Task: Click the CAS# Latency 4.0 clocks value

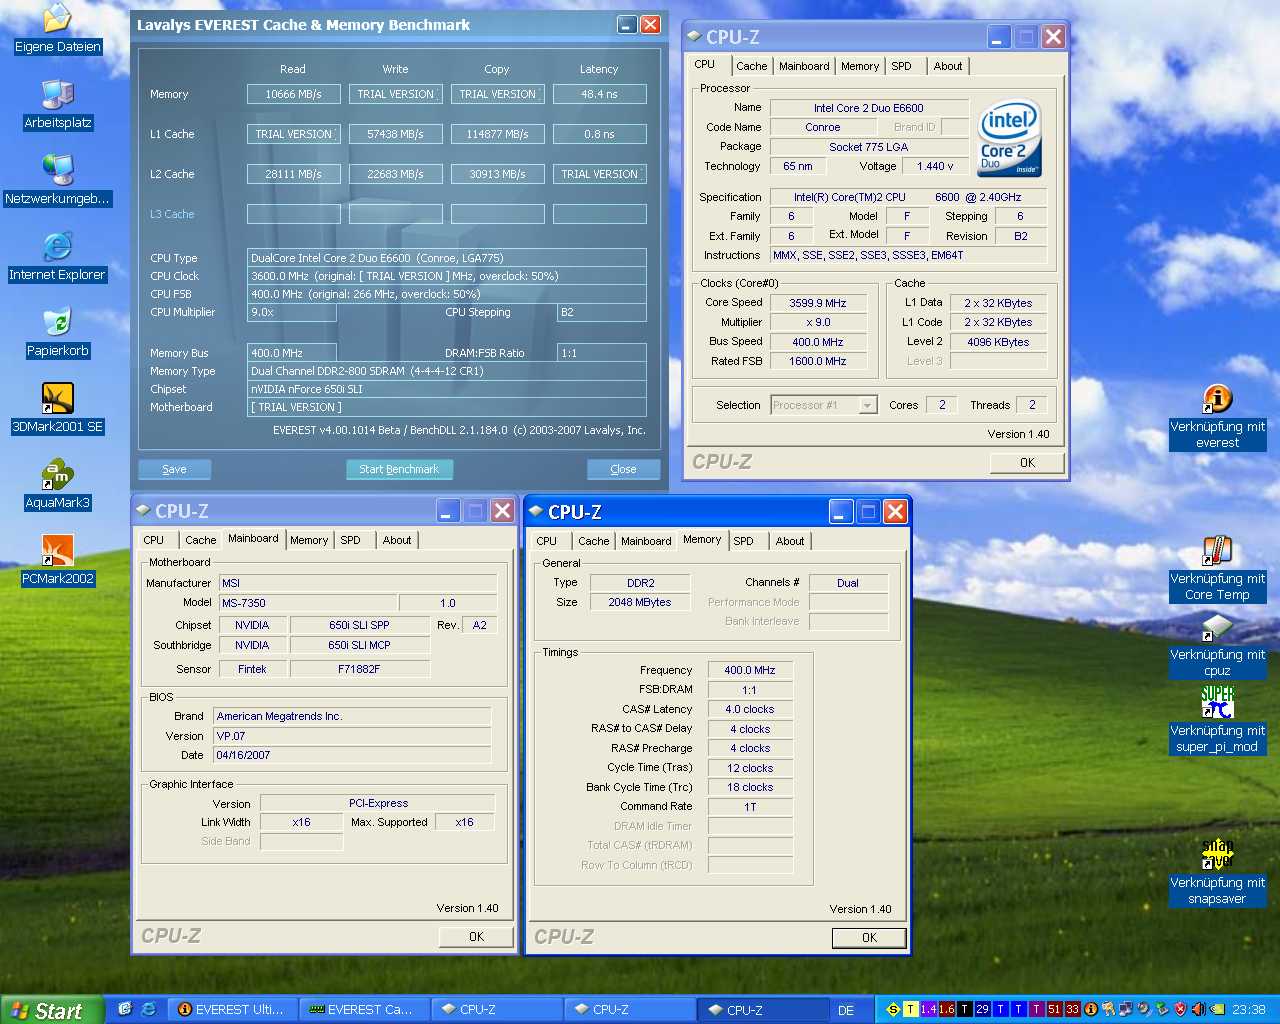Action: tap(750, 709)
